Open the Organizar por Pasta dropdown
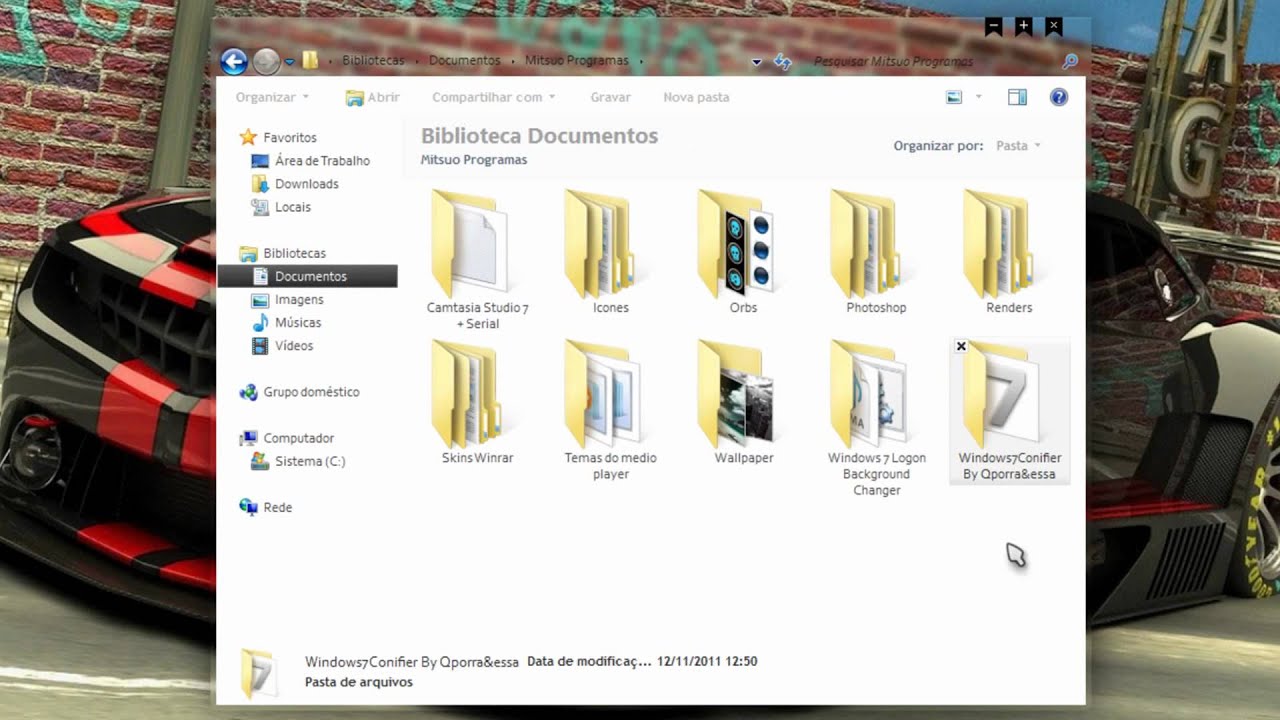This screenshot has height=720, width=1280. [1018, 146]
